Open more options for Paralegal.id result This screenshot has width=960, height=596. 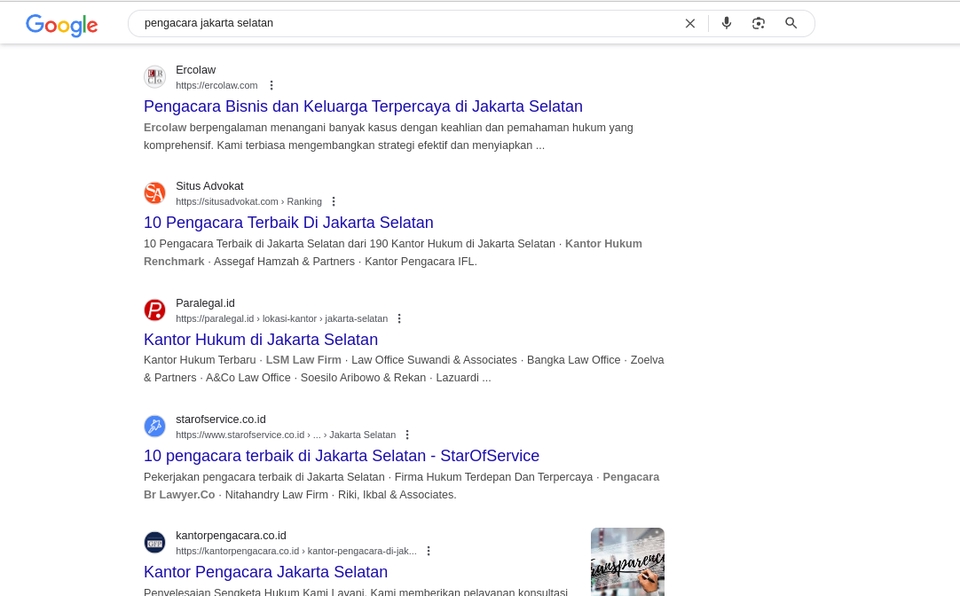[399, 319]
